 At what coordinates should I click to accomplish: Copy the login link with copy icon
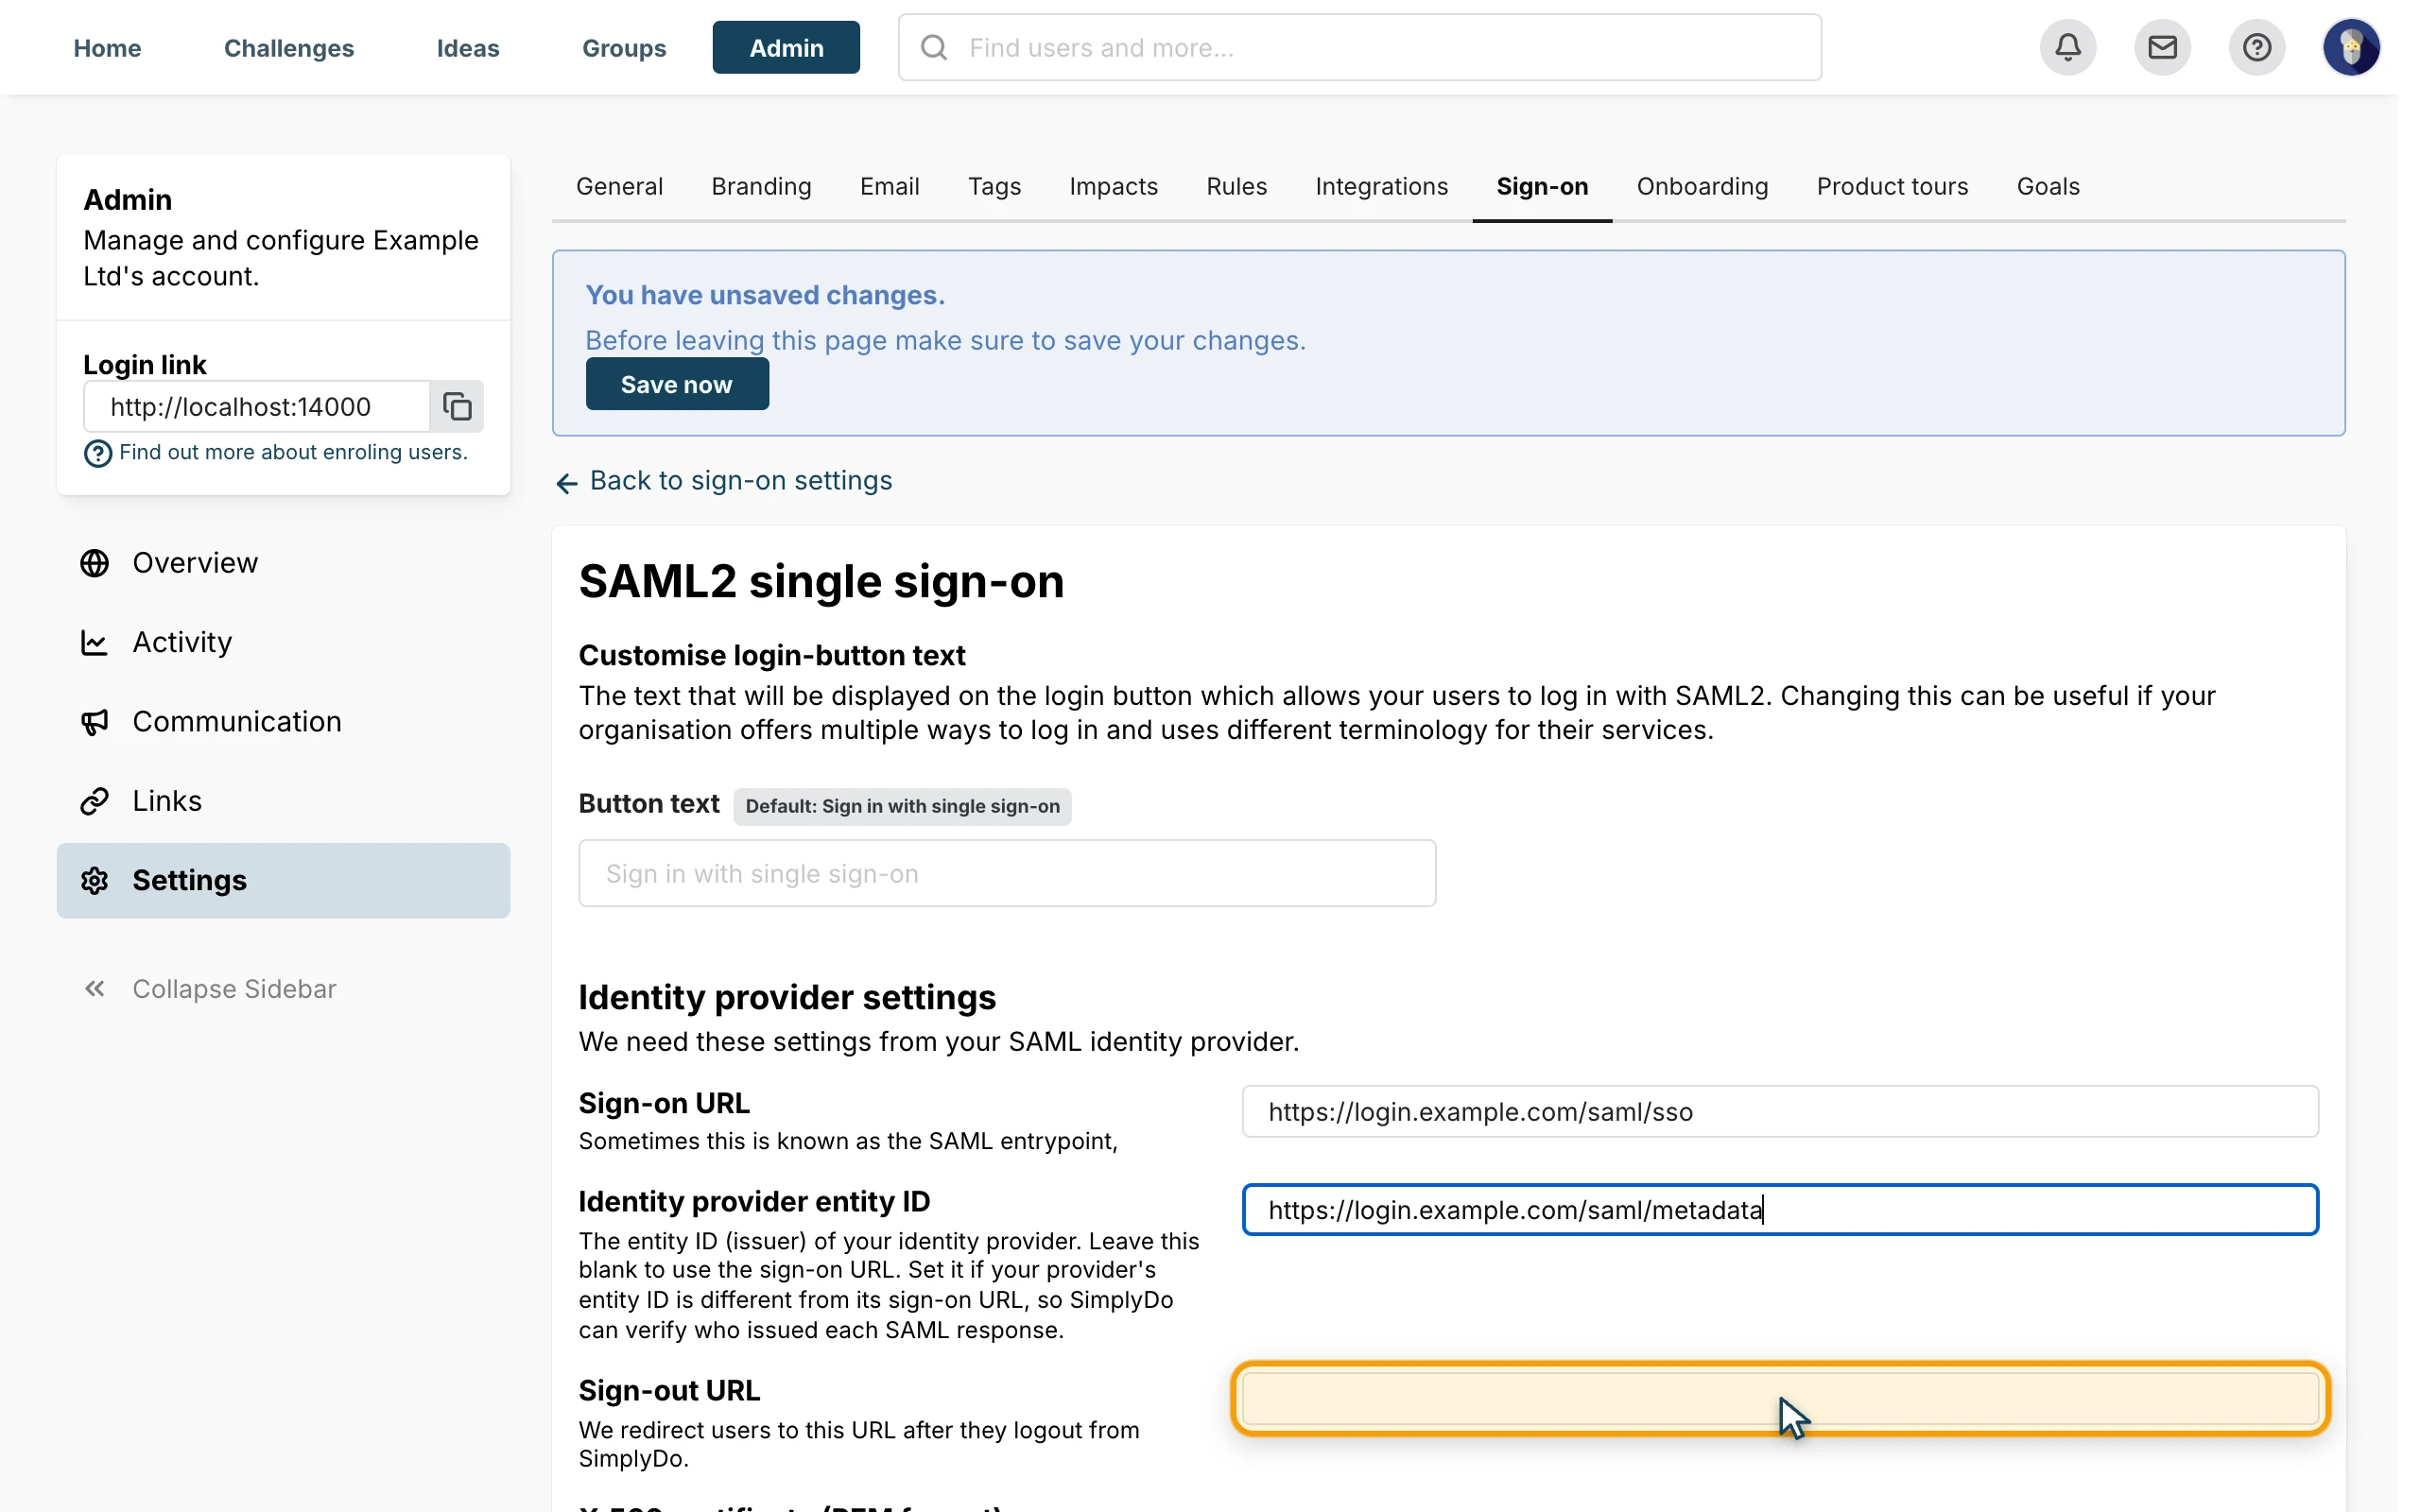[457, 406]
